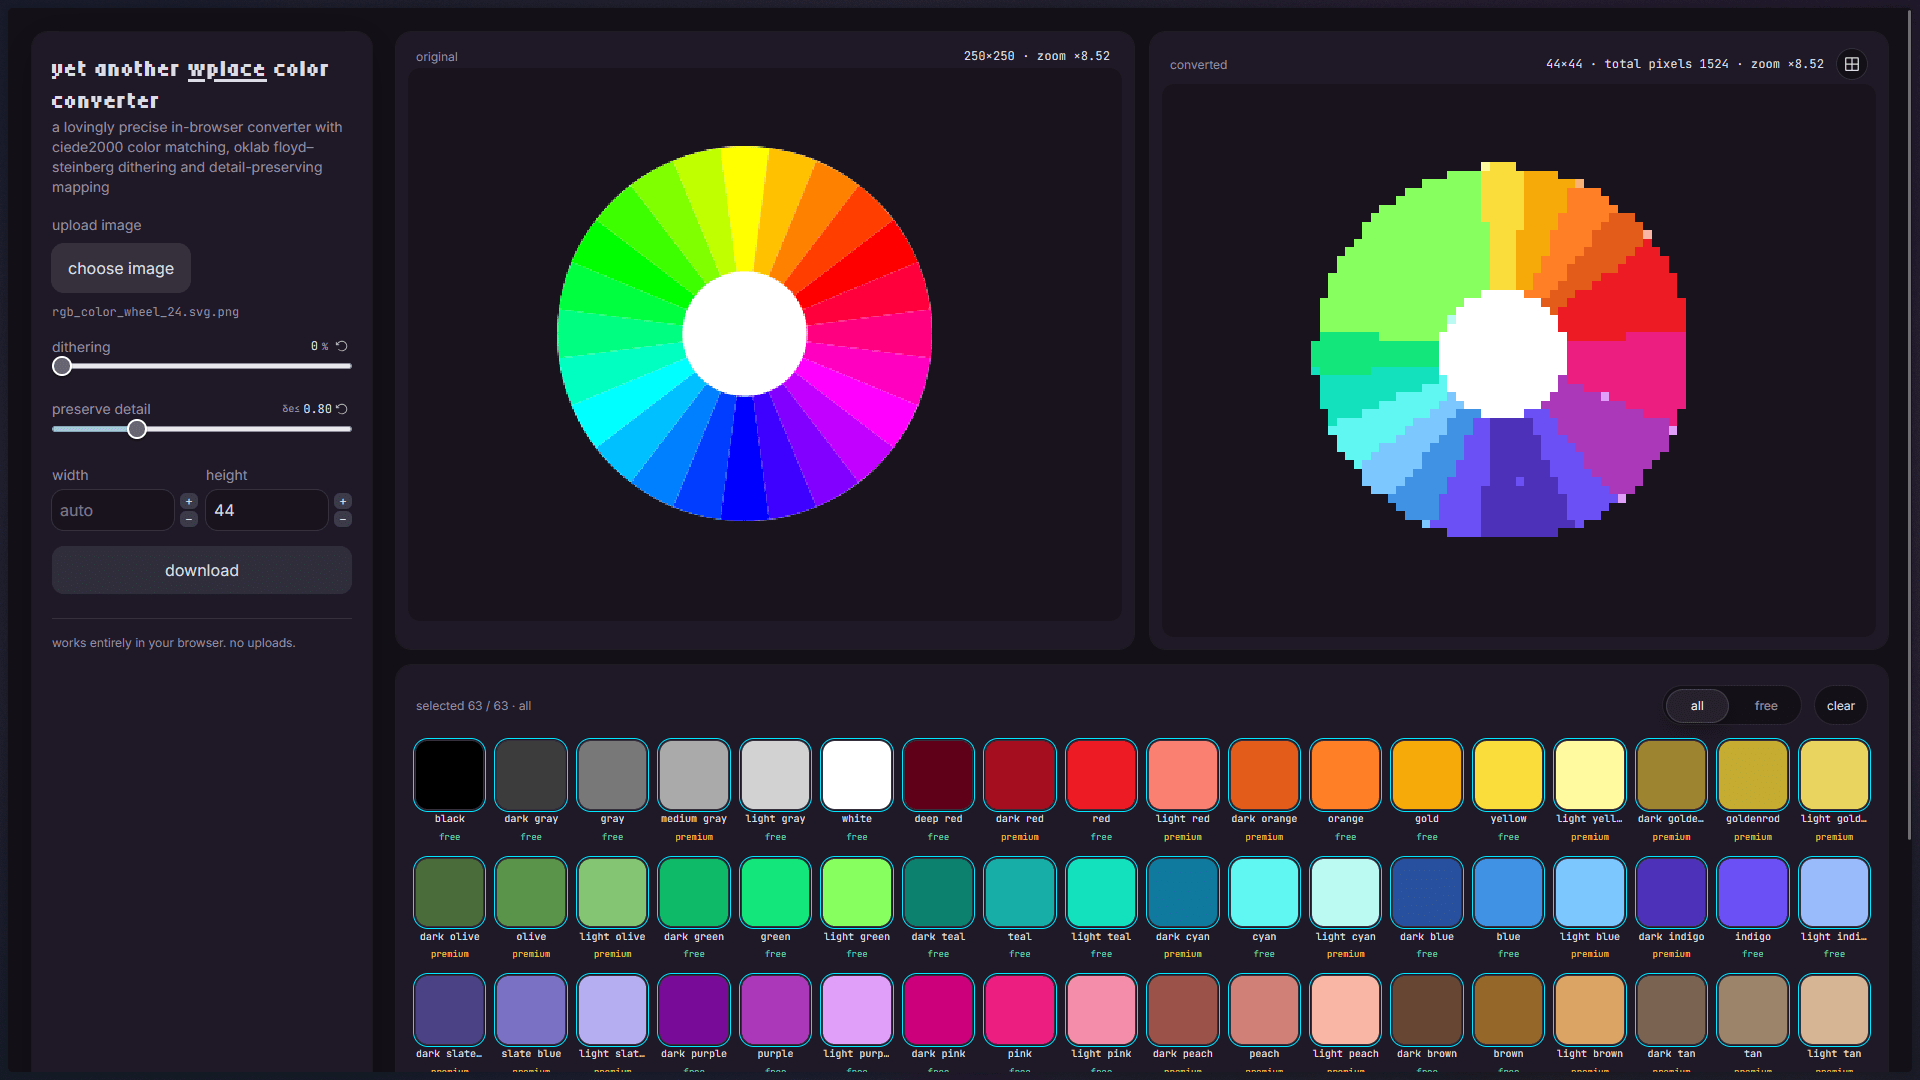Switch the palette filter to all
Viewport: 1920px width, 1080px height.
[1697, 705]
